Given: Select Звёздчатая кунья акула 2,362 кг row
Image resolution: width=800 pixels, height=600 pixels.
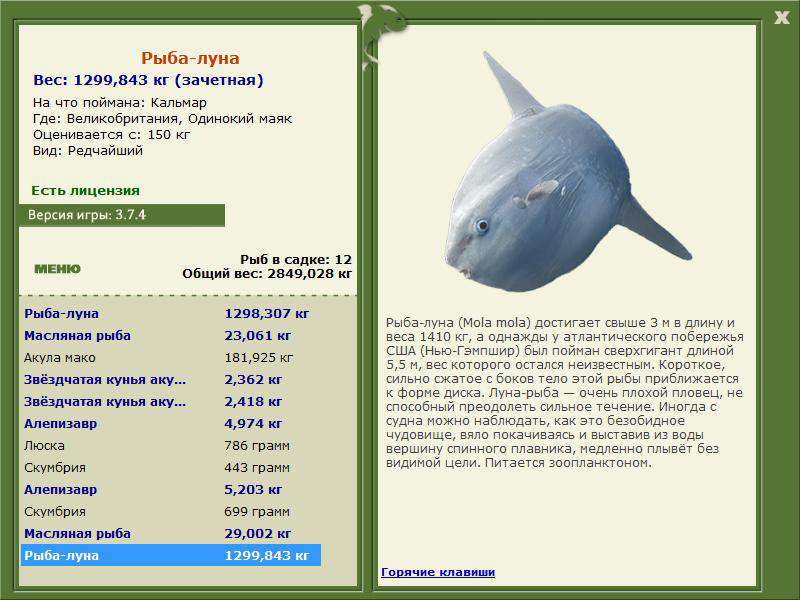Looking at the screenshot, I should (171, 379).
